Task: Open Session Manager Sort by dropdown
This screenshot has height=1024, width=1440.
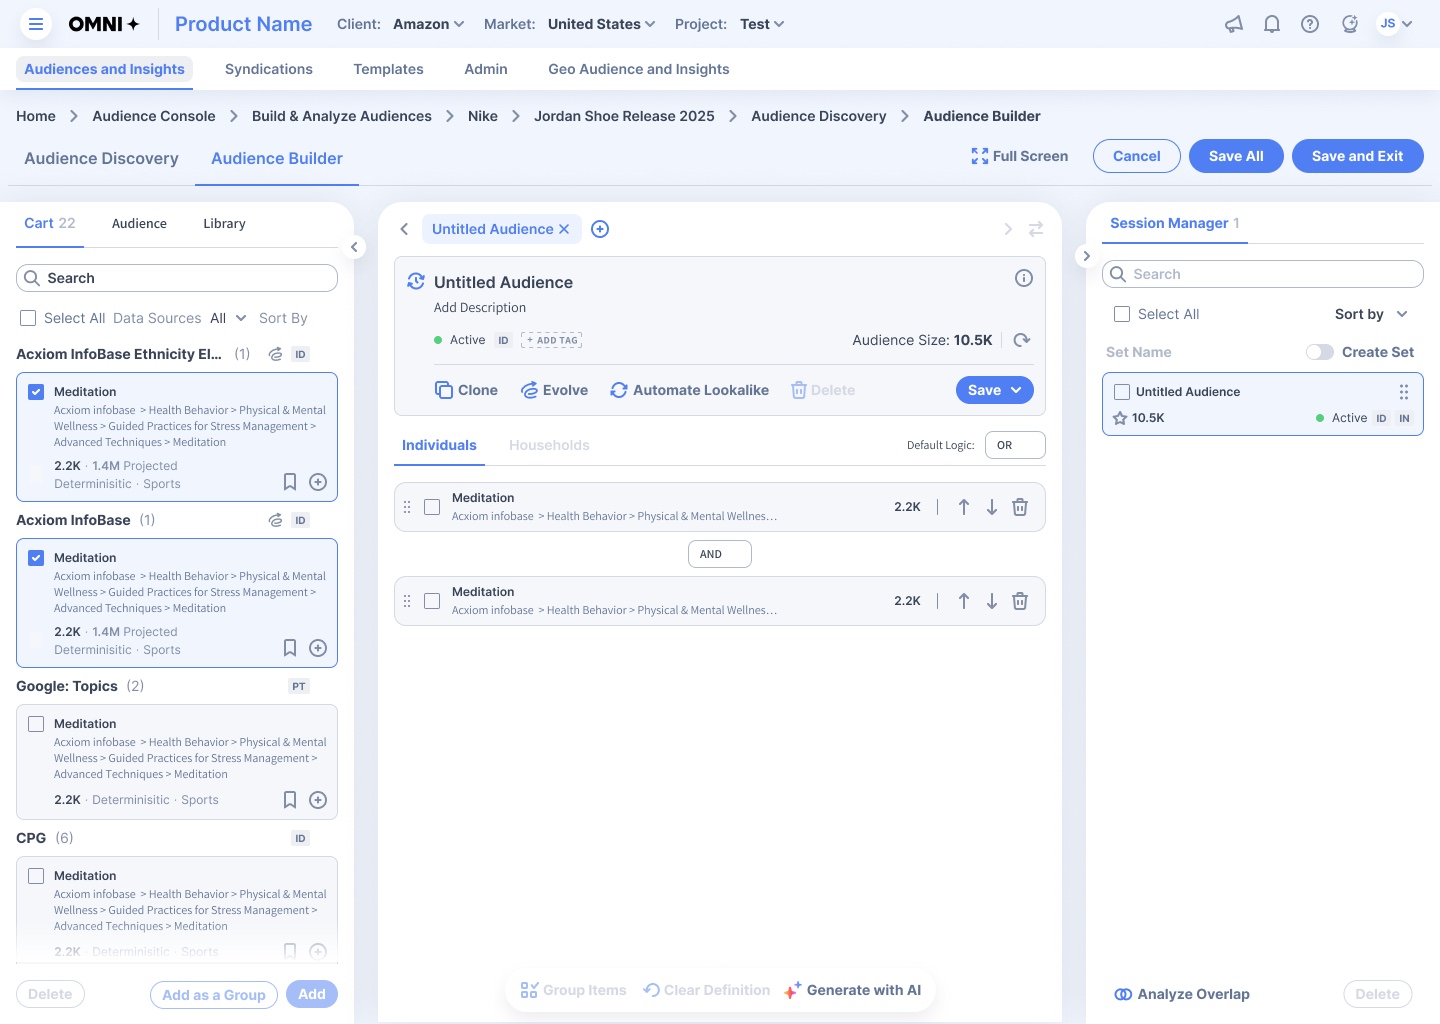Action: point(1371,314)
